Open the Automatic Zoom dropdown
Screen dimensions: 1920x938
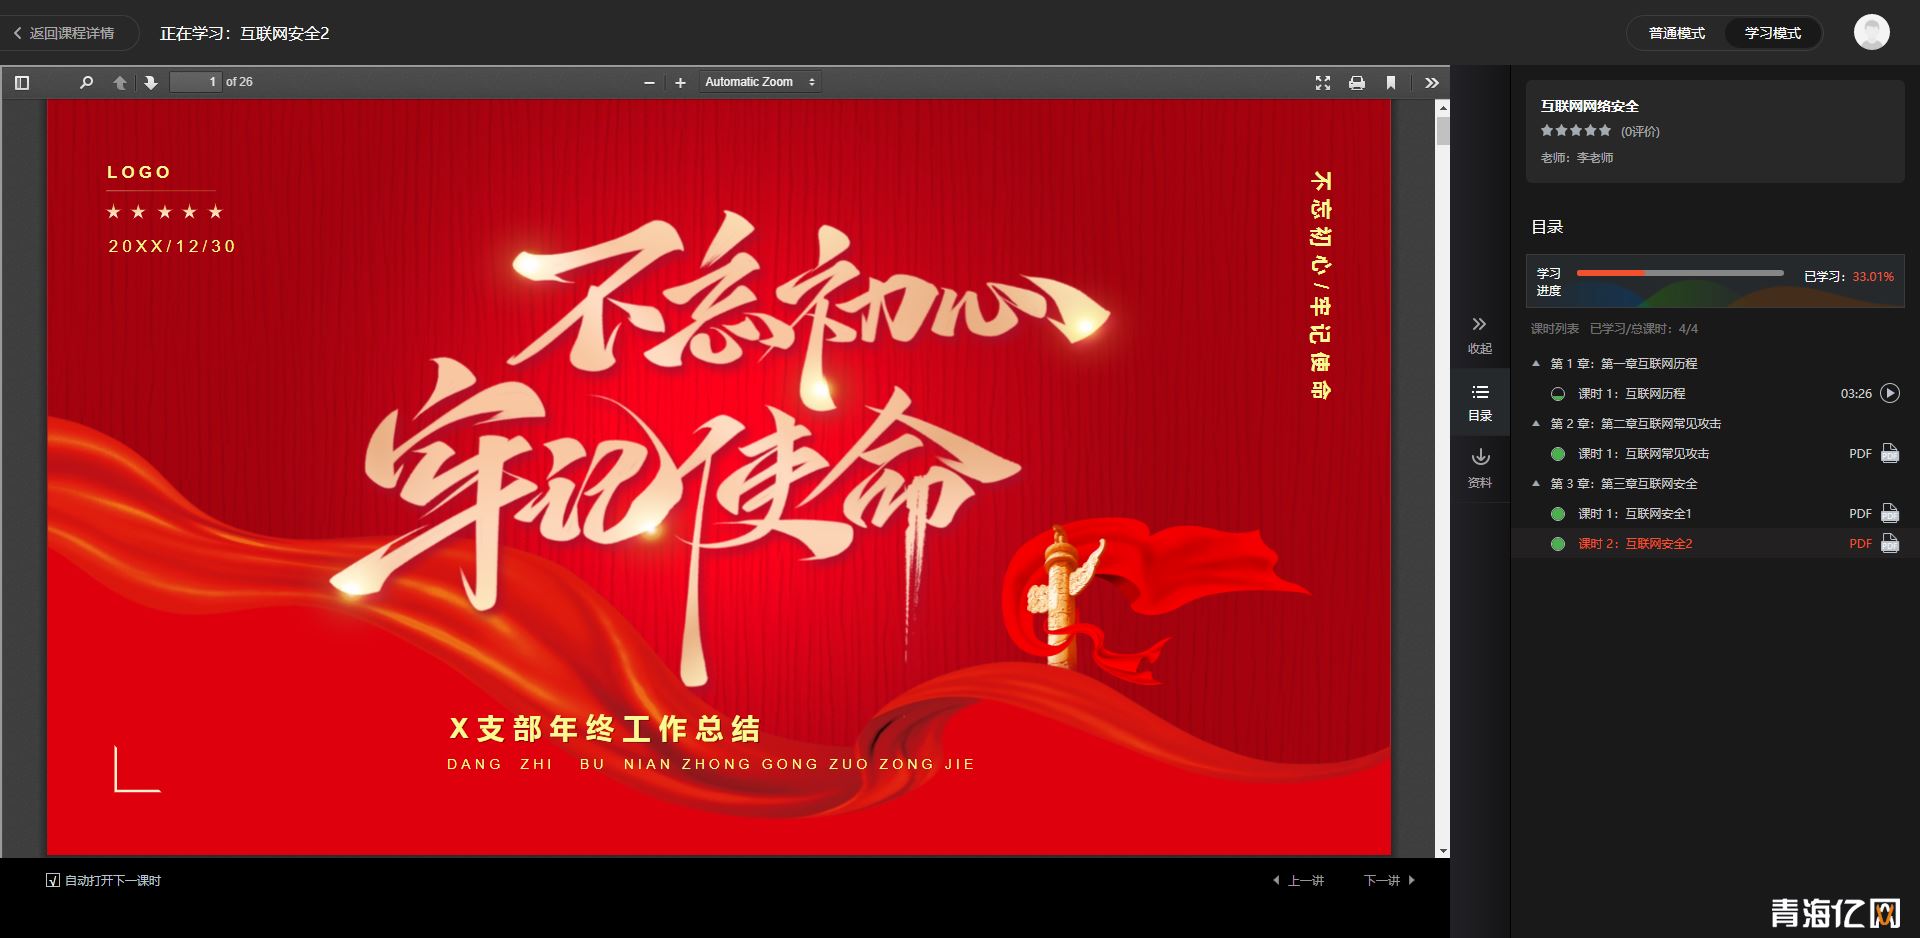coord(760,82)
